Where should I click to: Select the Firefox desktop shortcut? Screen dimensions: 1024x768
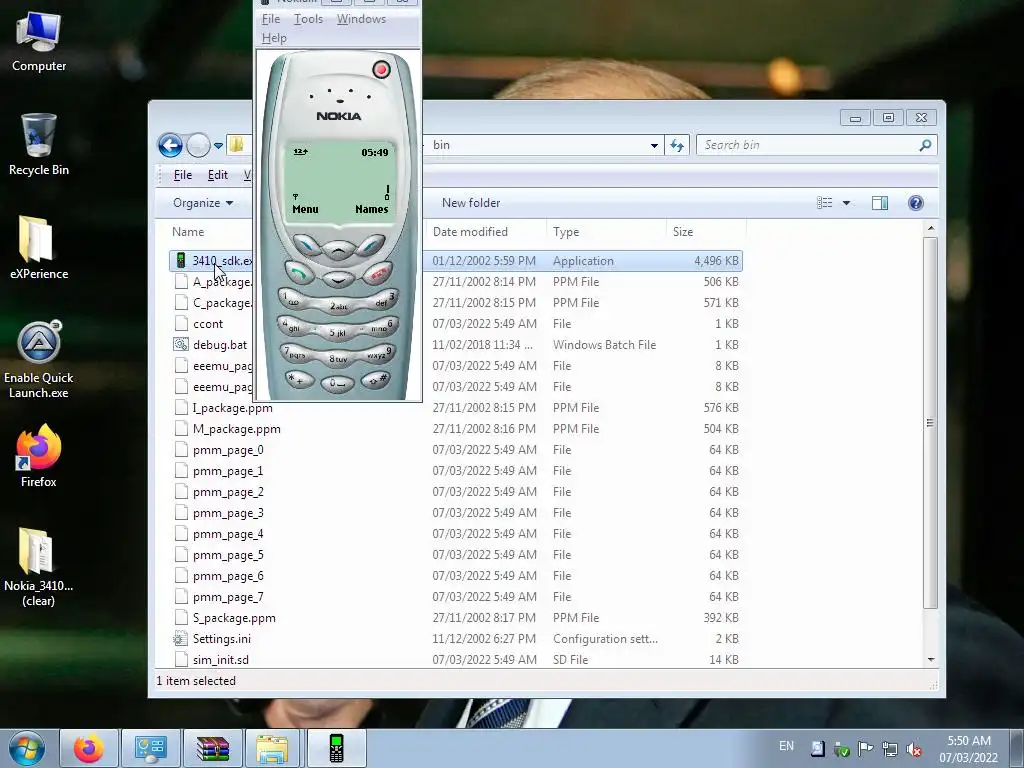[x=39, y=456]
